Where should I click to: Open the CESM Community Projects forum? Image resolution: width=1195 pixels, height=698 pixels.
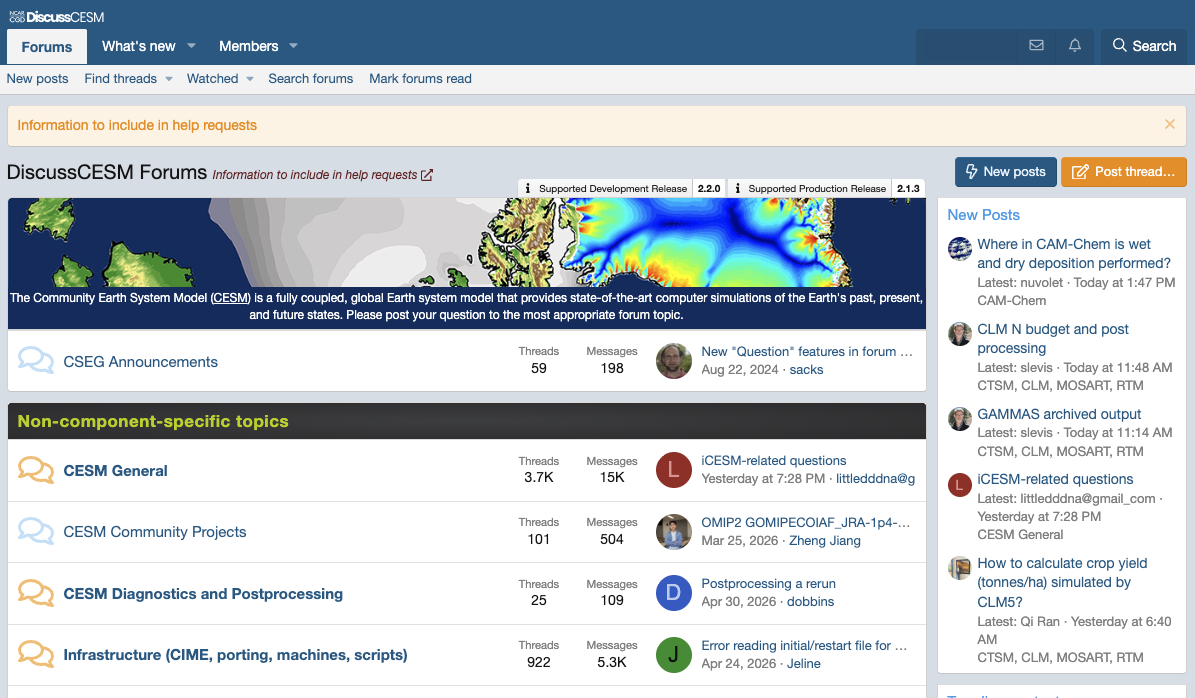pyautogui.click(x=155, y=532)
